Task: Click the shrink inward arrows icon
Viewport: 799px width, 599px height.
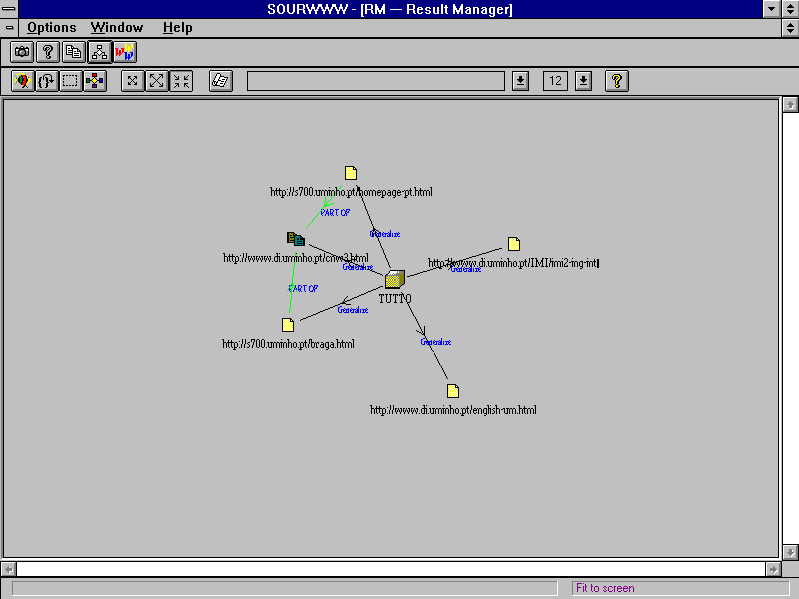Action: [x=181, y=81]
